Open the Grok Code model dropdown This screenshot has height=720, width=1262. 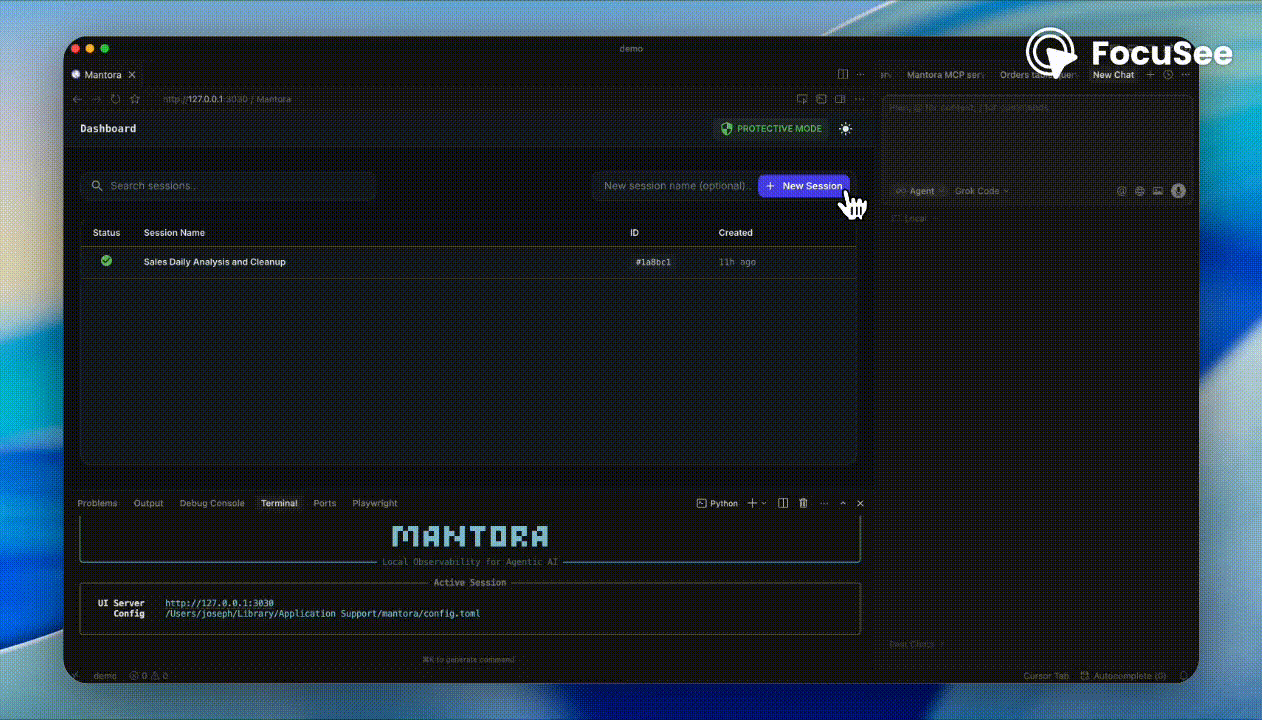tap(979, 191)
